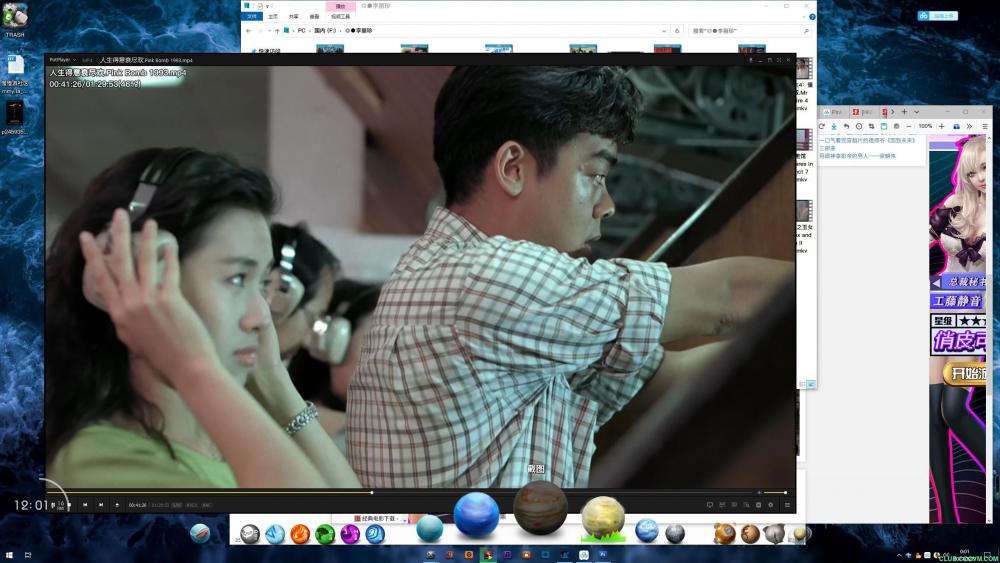Click the brown Jupiter planet dock icon
The image size is (1000, 563).
pyautogui.click(x=540, y=508)
